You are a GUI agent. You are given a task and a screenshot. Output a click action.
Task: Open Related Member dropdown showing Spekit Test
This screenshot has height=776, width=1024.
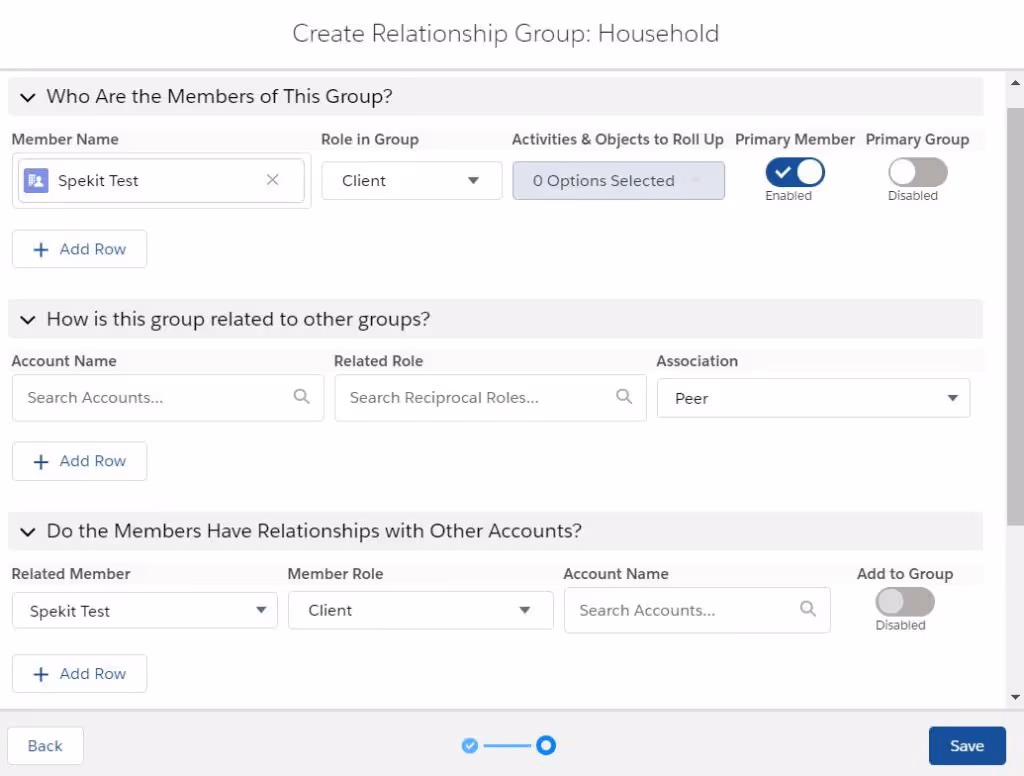(x=145, y=610)
